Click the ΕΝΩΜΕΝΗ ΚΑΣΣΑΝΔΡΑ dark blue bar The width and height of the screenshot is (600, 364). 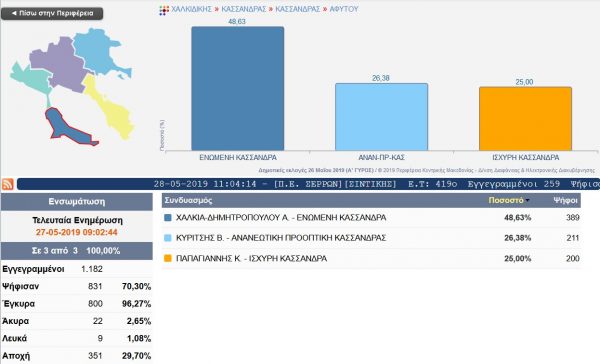pyautogui.click(x=238, y=88)
